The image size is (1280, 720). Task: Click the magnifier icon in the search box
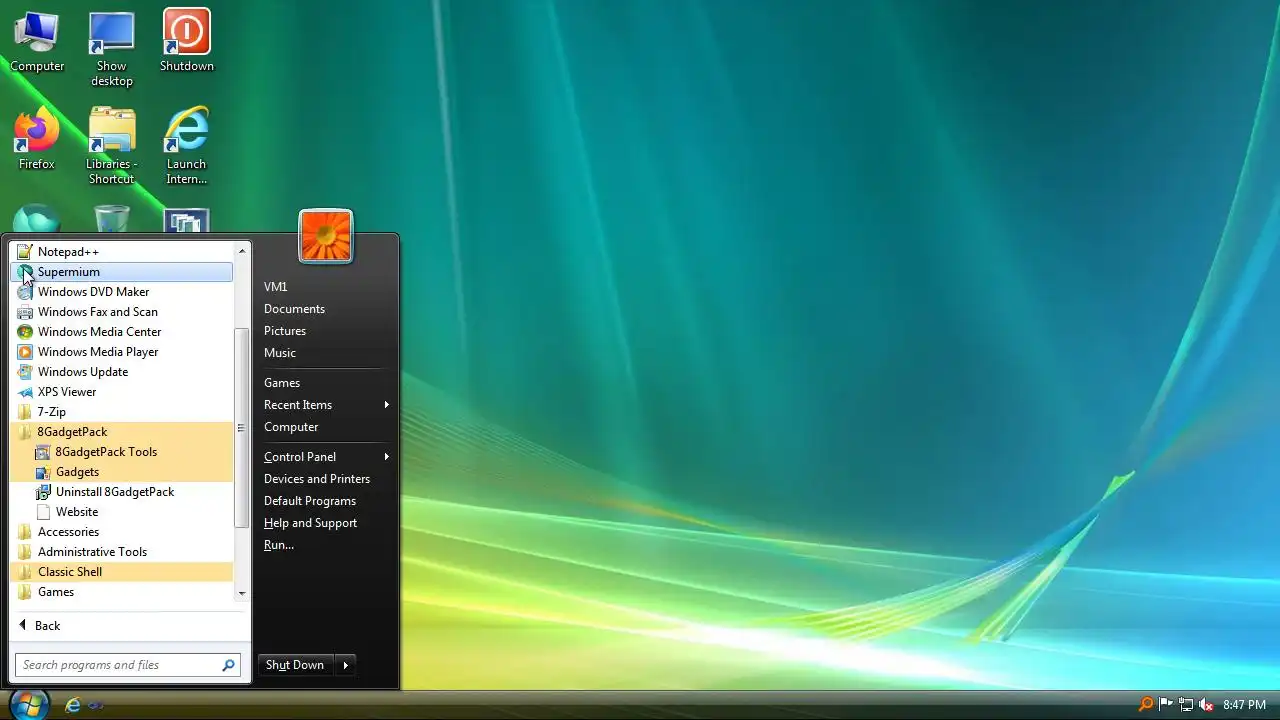(x=228, y=665)
